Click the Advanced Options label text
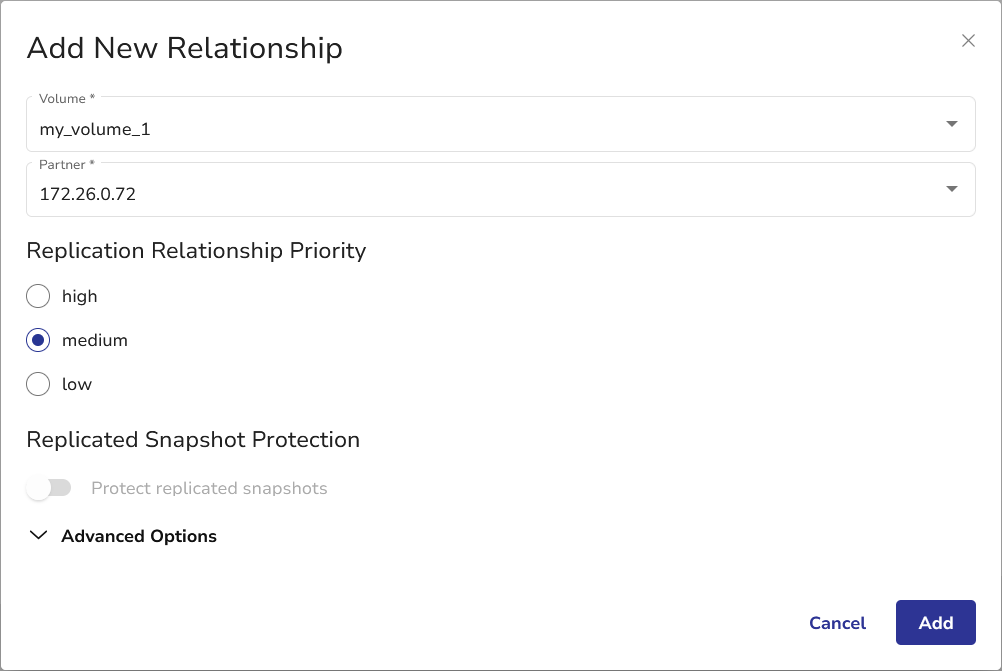1002x671 pixels. [x=139, y=536]
